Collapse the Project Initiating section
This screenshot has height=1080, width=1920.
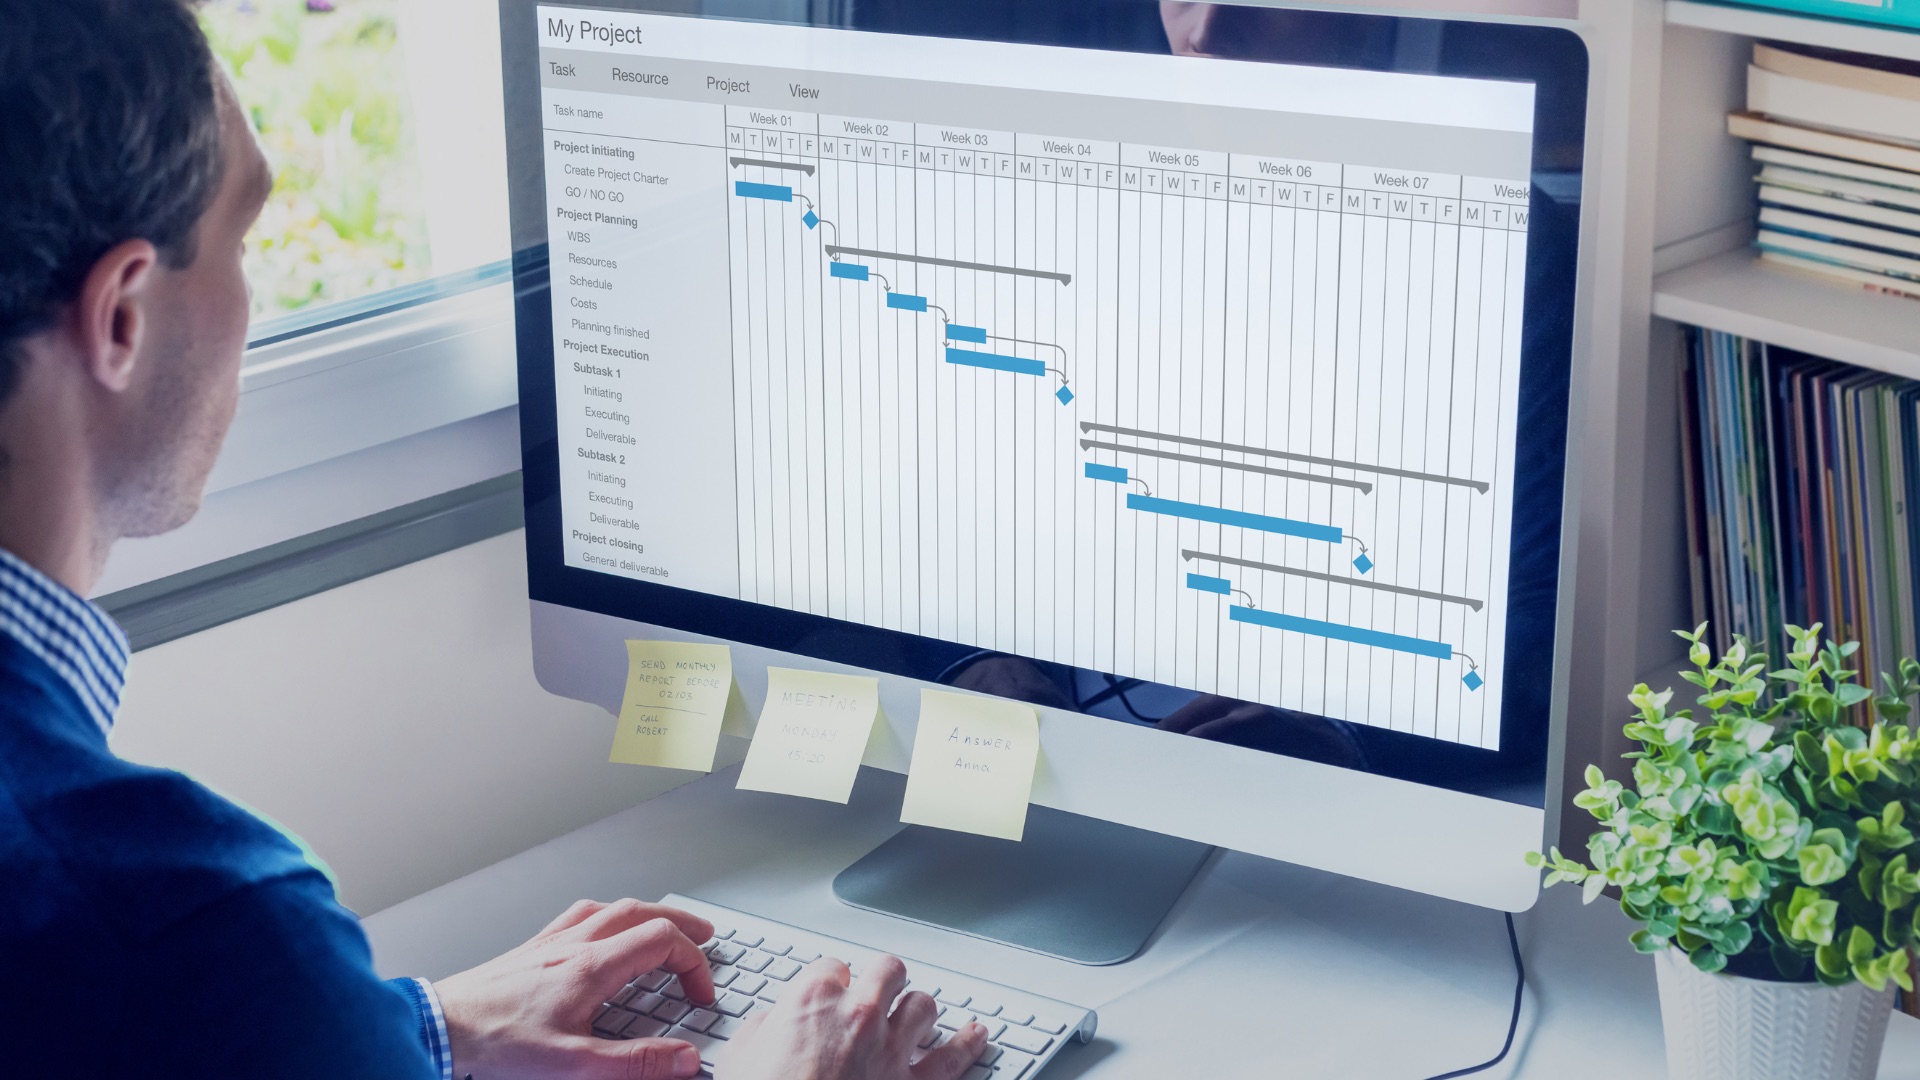593,149
